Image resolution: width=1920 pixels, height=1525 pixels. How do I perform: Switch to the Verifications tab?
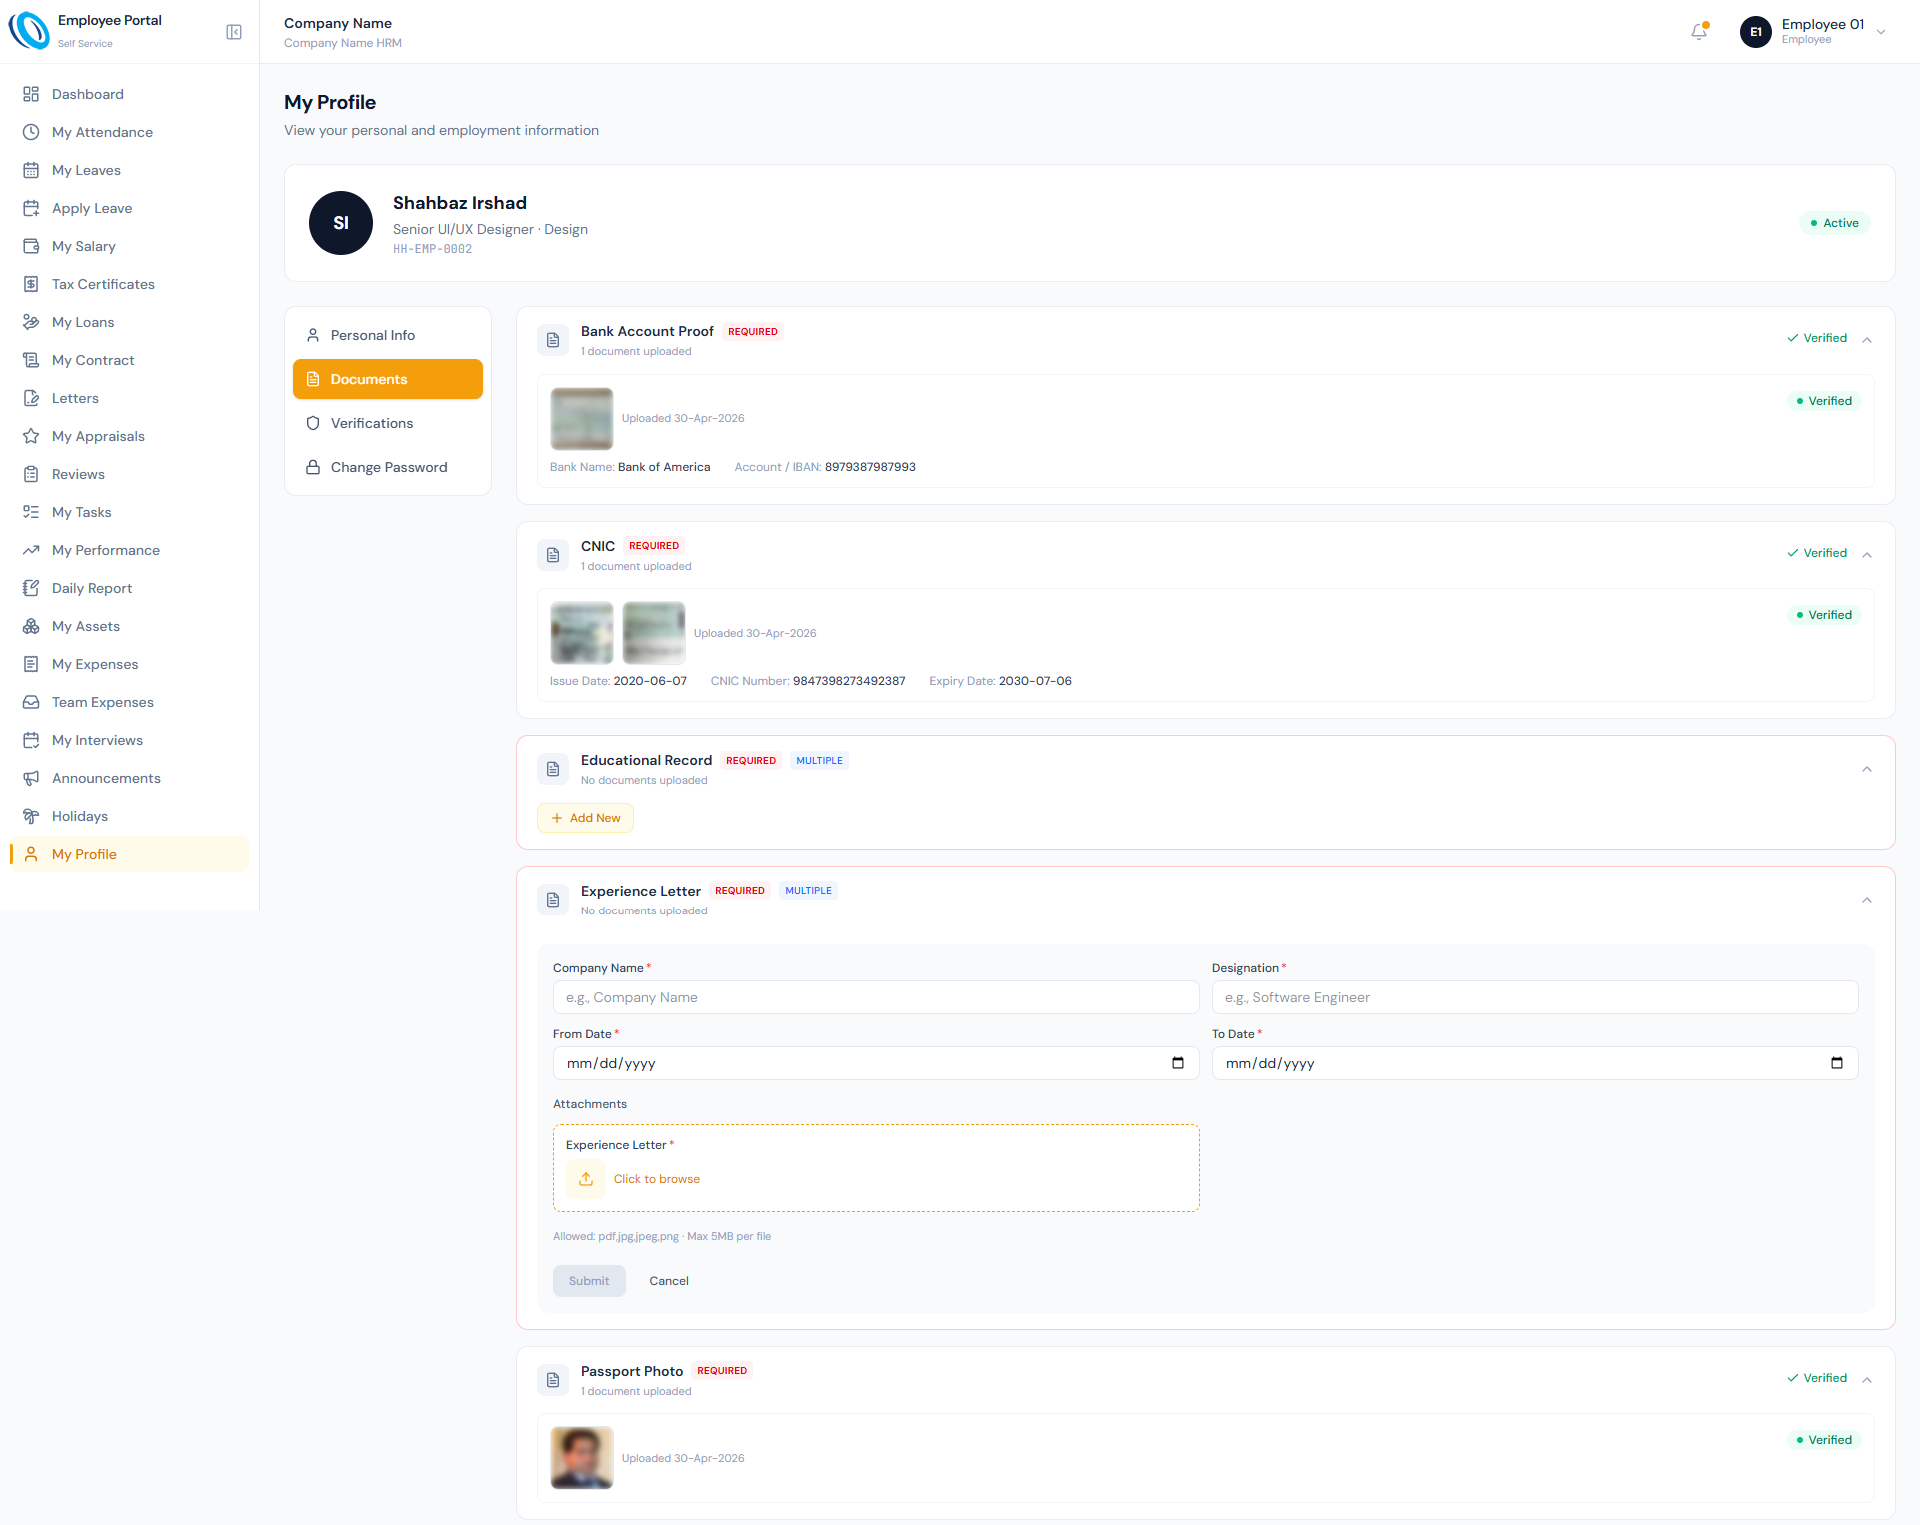pos(388,423)
